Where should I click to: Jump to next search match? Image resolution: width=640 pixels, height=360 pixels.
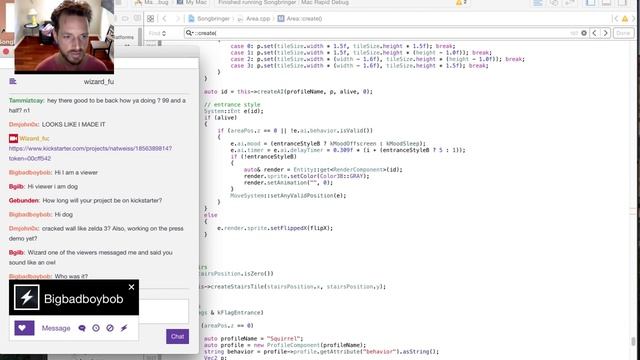coord(606,33)
